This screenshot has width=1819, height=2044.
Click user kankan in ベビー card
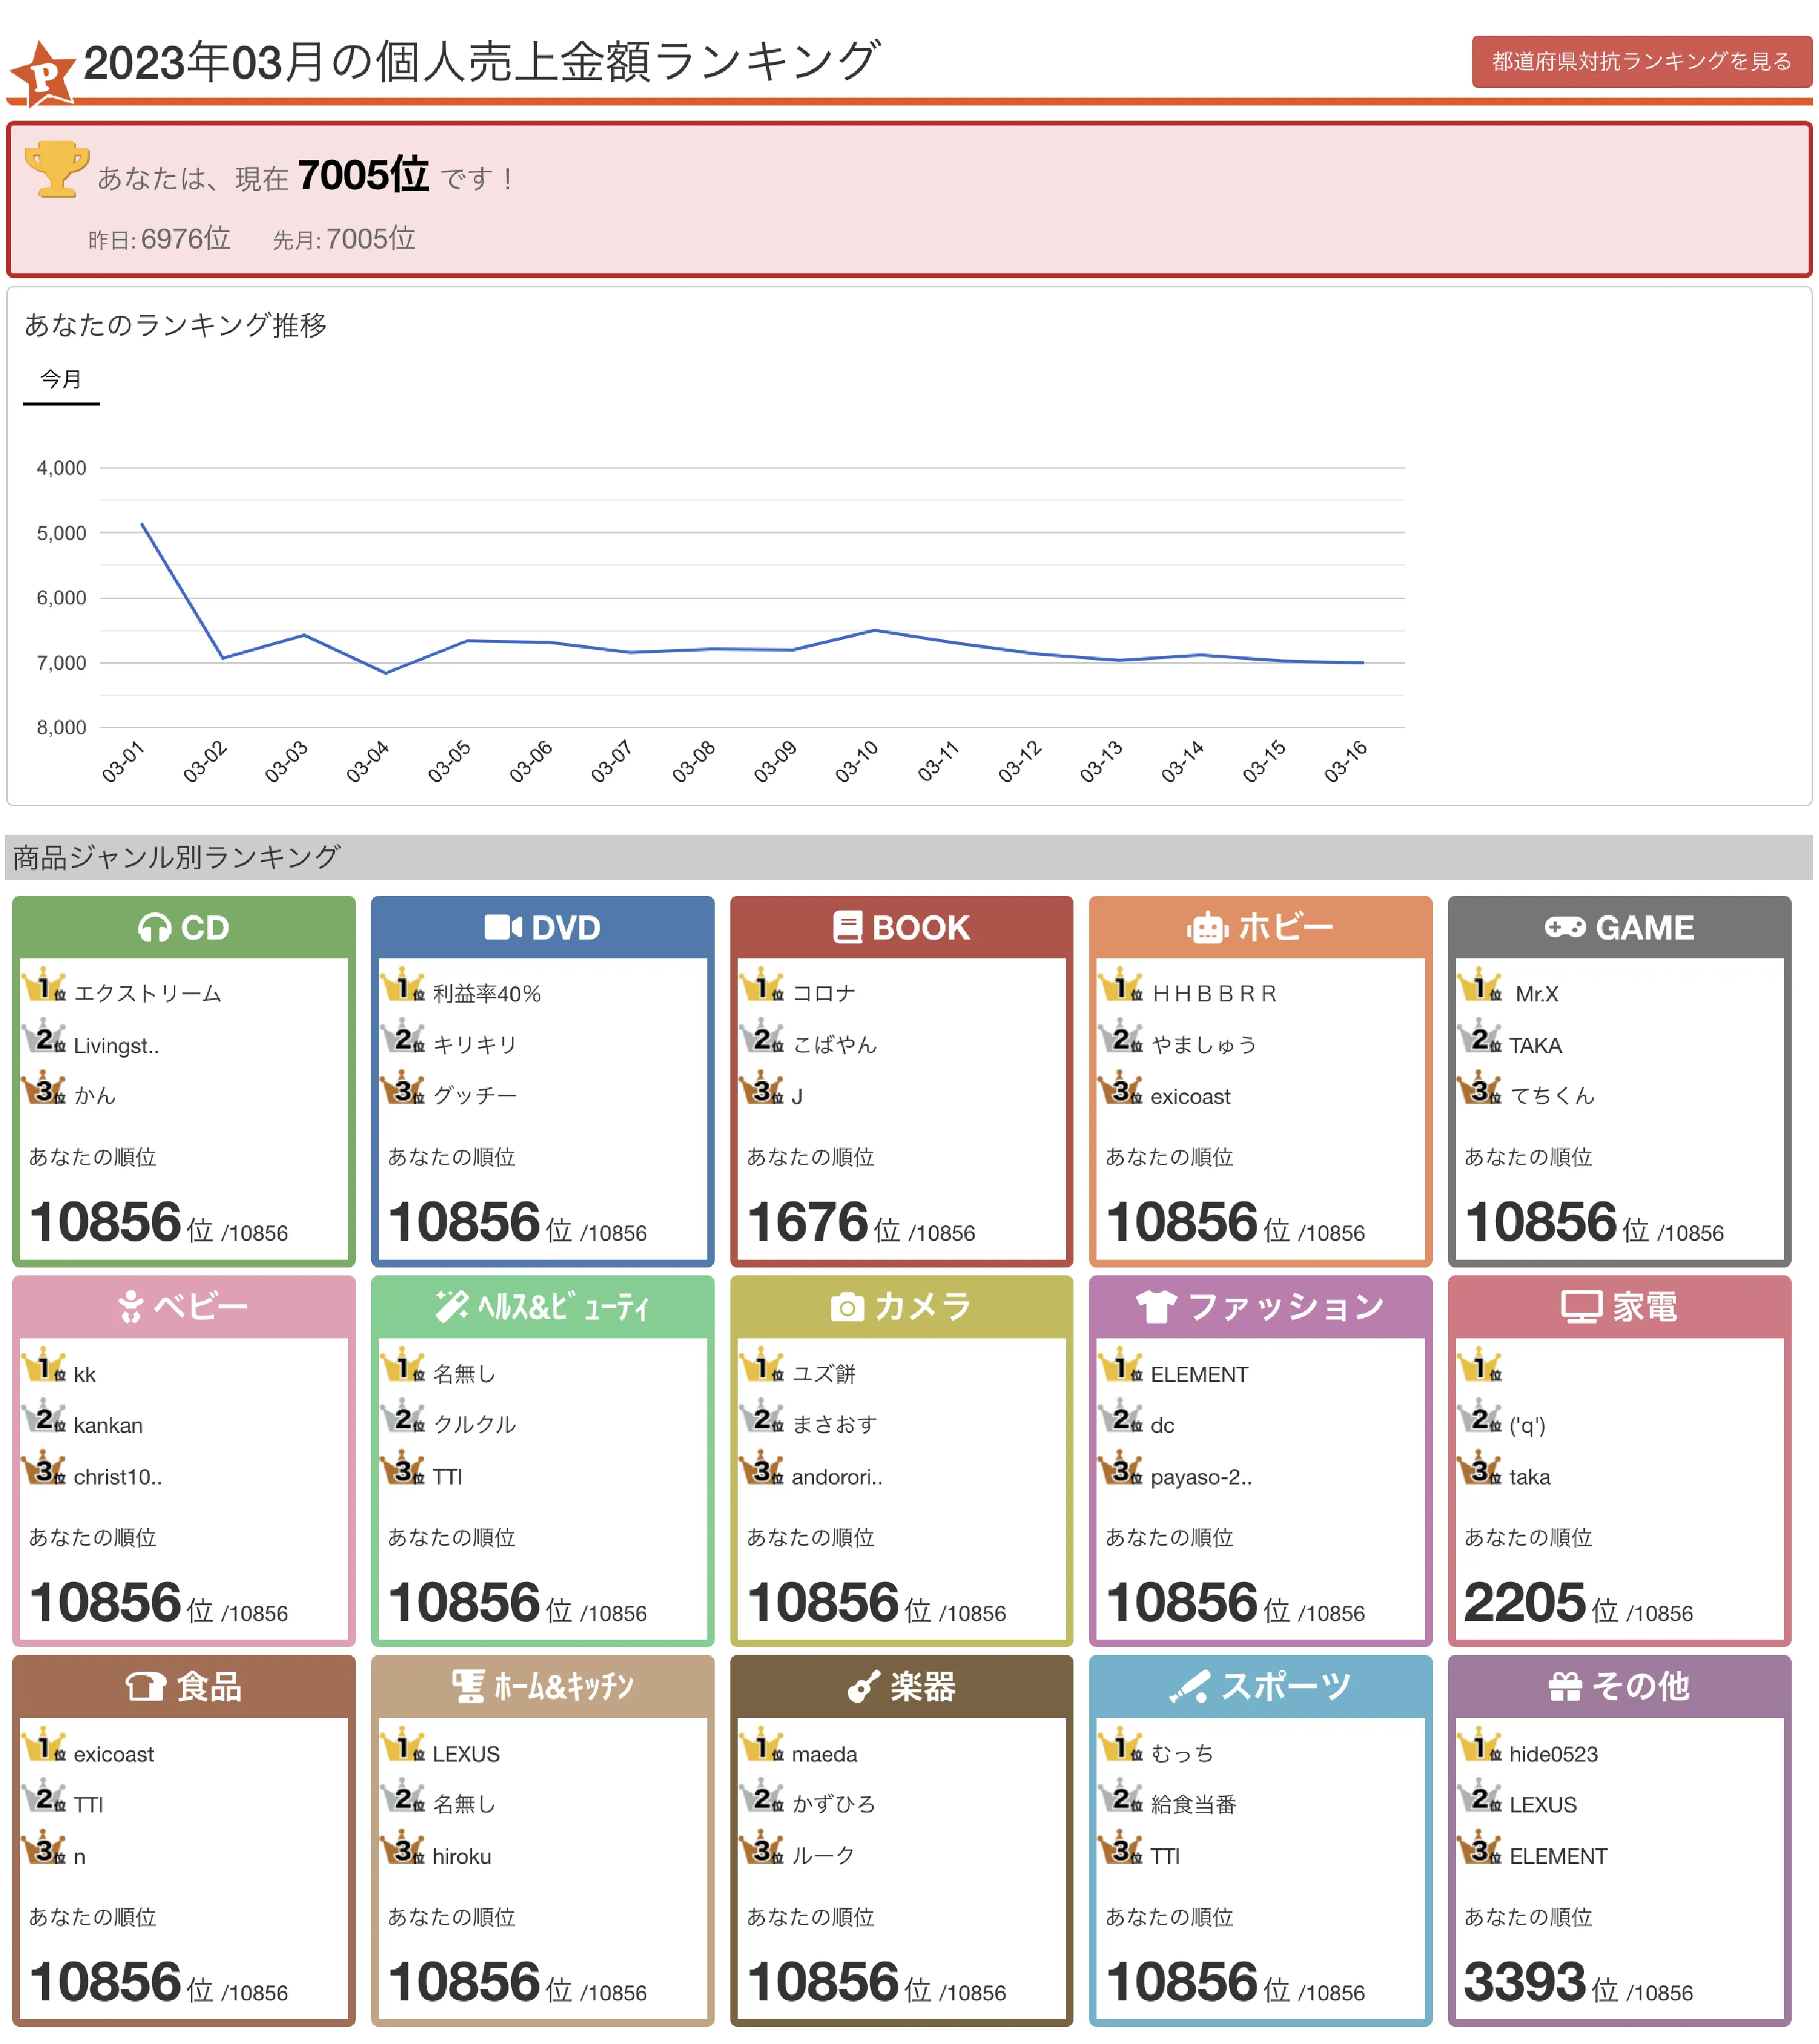(108, 1425)
